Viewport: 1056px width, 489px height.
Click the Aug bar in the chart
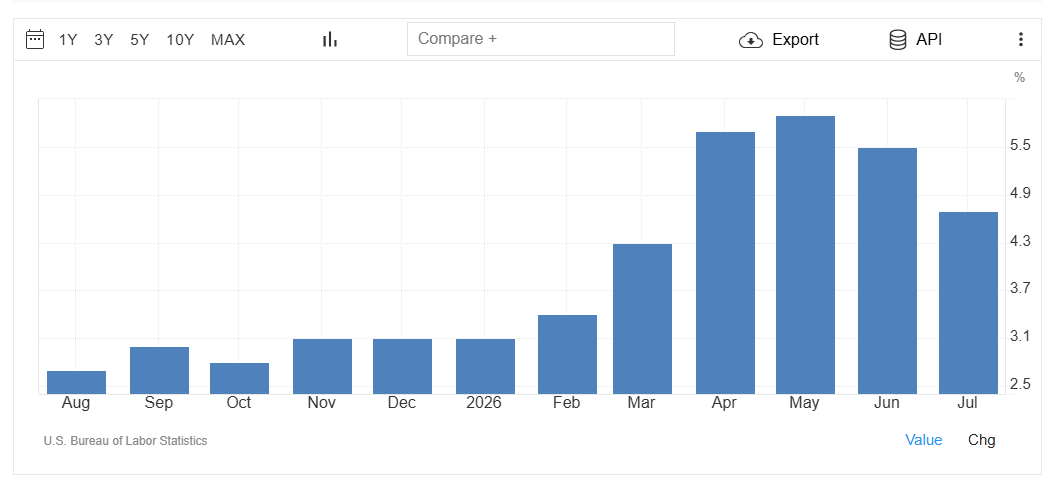point(76,383)
